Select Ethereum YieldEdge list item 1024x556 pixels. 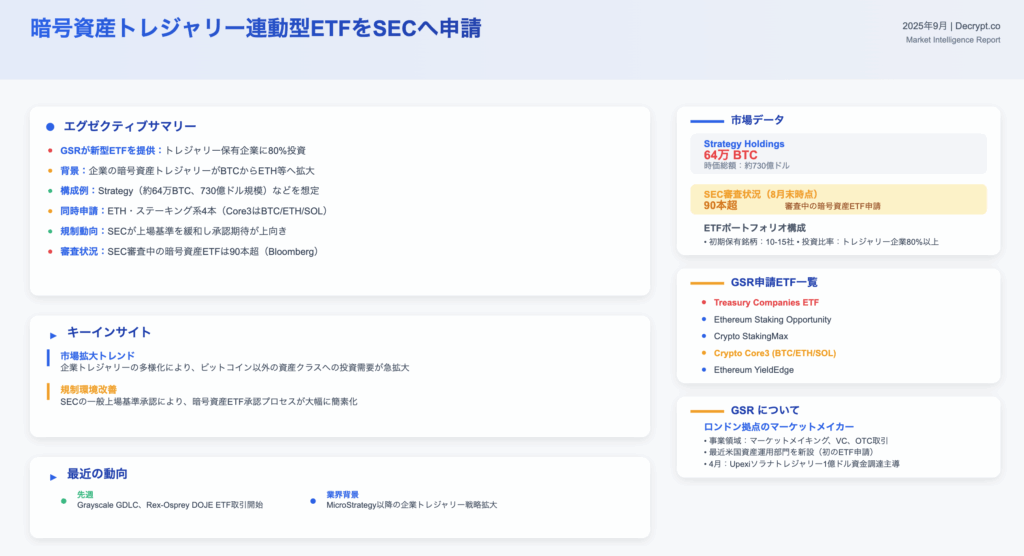pyautogui.click(x=754, y=370)
